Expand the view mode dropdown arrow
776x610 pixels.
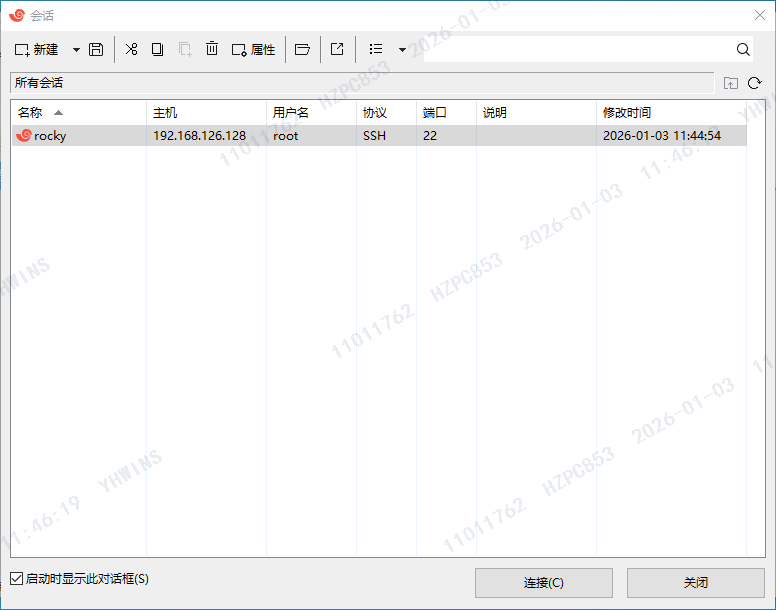click(402, 49)
